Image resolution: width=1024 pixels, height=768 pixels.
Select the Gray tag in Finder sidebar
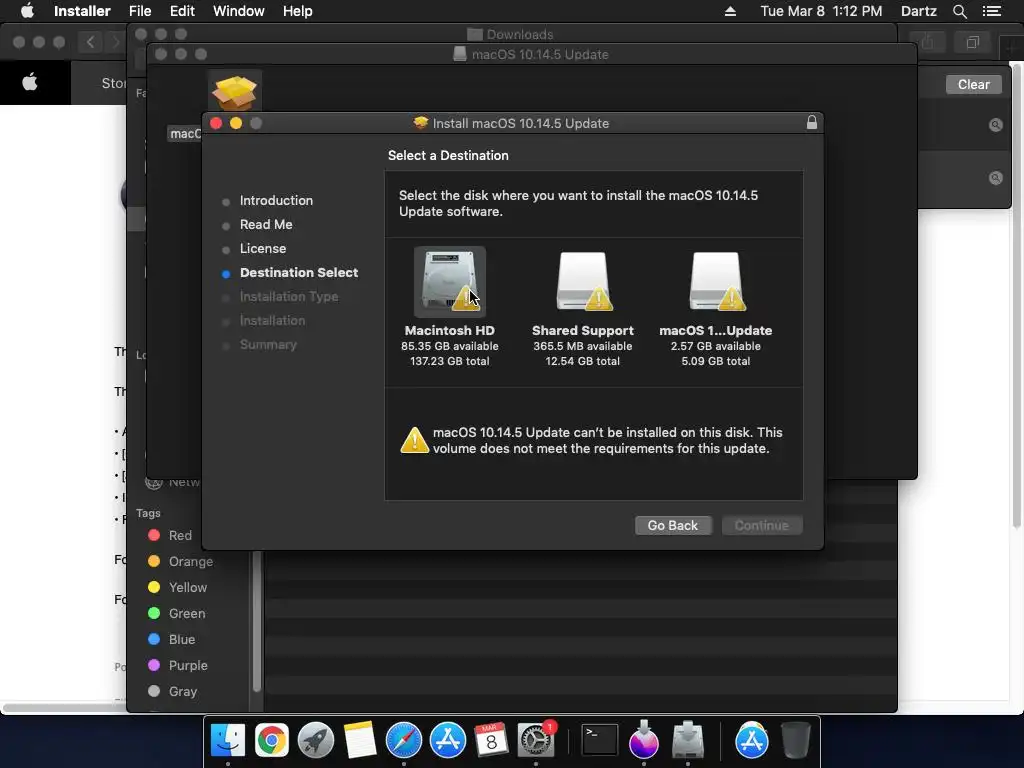(172, 692)
